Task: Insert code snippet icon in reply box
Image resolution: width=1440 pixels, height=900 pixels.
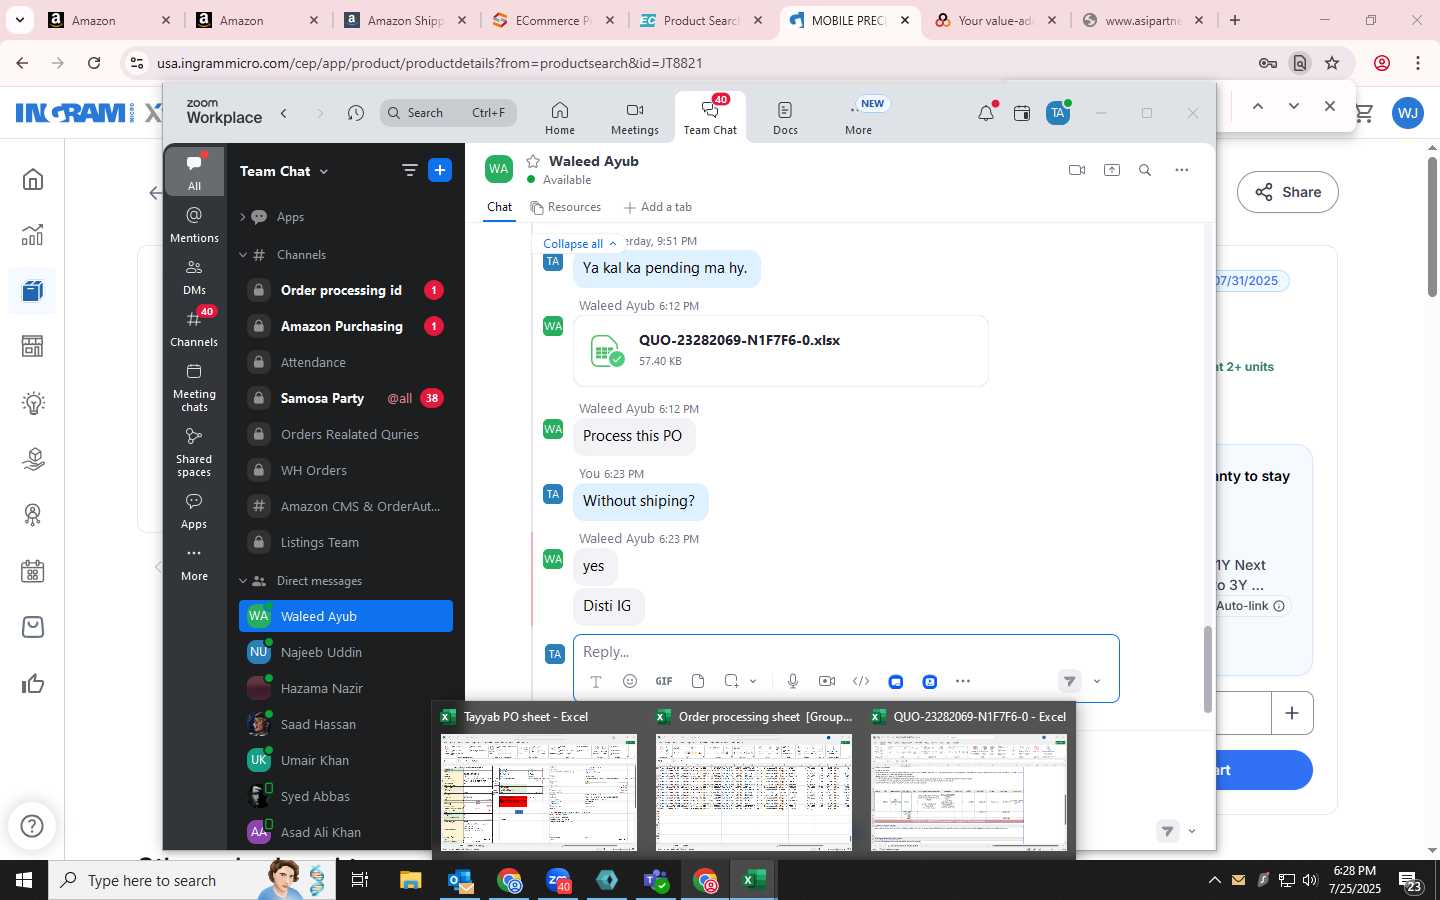Action: tap(861, 681)
